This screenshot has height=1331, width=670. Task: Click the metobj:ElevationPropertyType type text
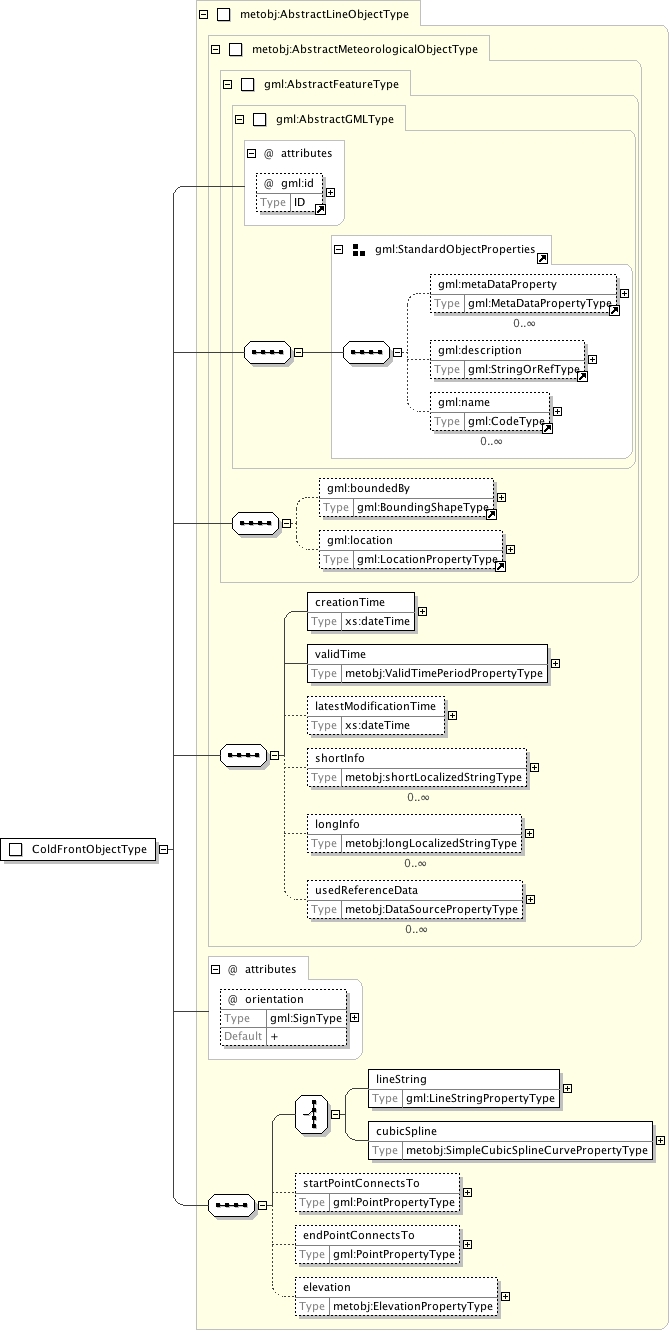(413, 1306)
